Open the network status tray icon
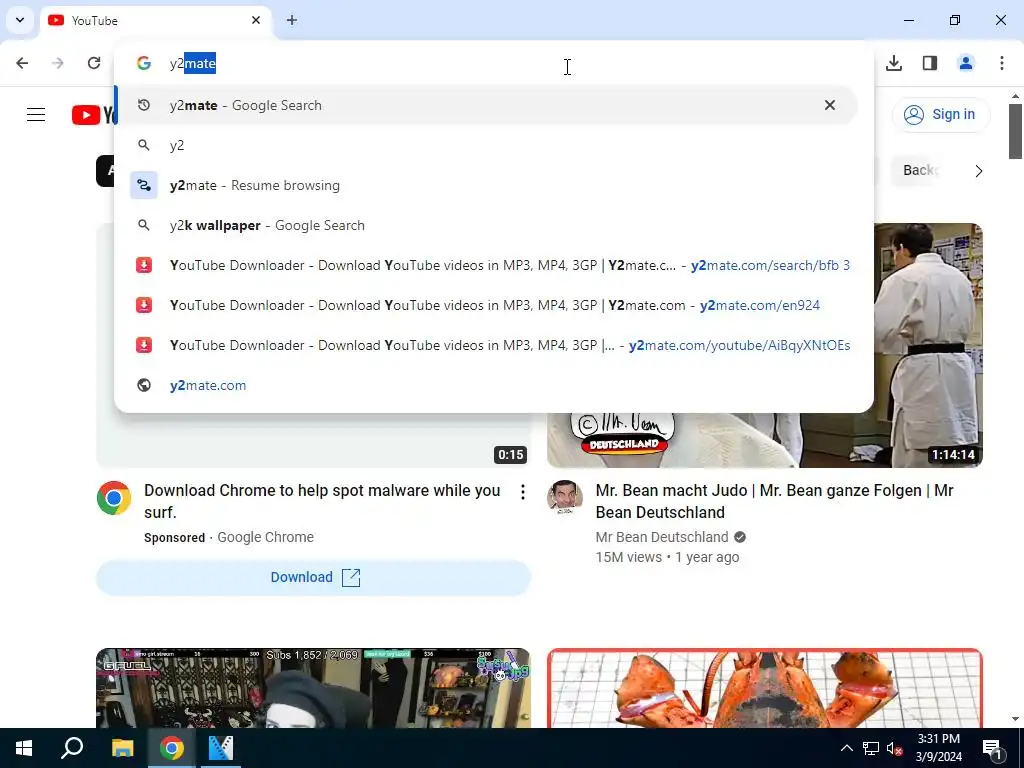1024x768 pixels. 871,748
